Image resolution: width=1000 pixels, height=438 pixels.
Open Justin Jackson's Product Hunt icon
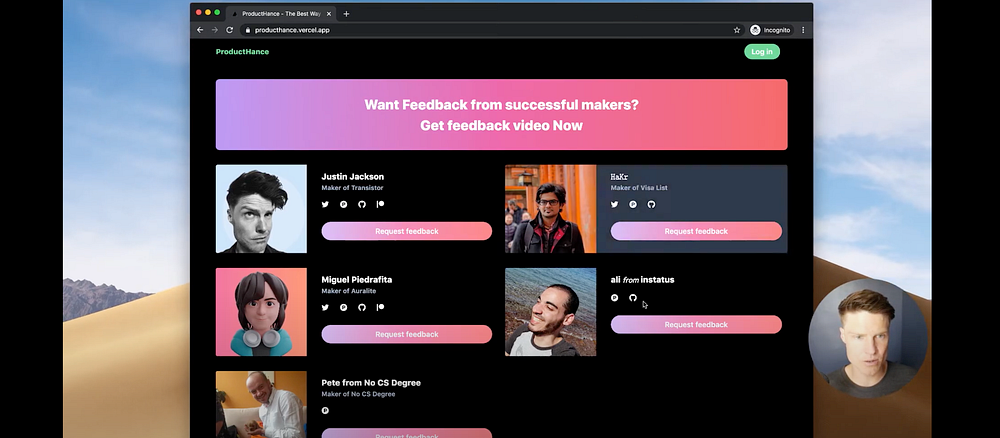[343, 205]
